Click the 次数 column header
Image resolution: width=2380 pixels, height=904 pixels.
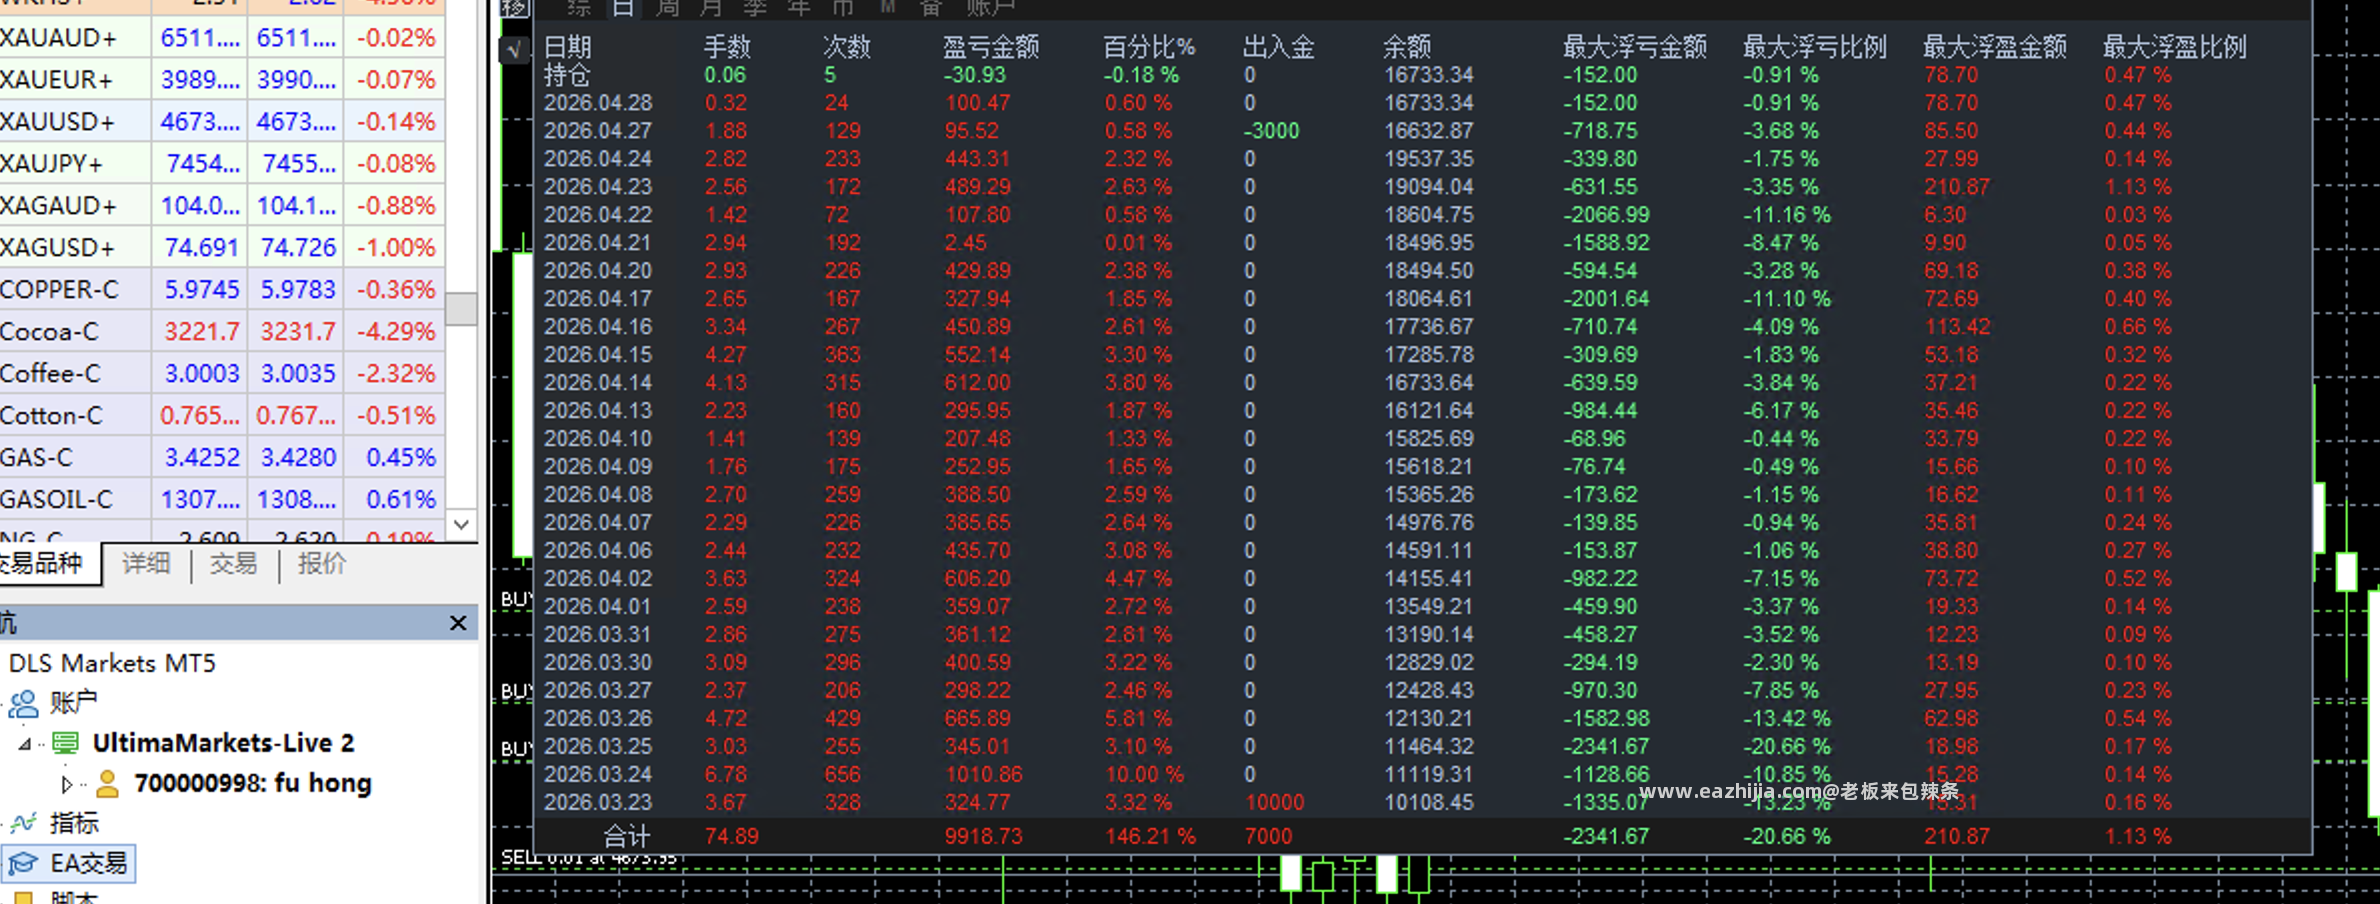pyautogui.click(x=847, y=47)
